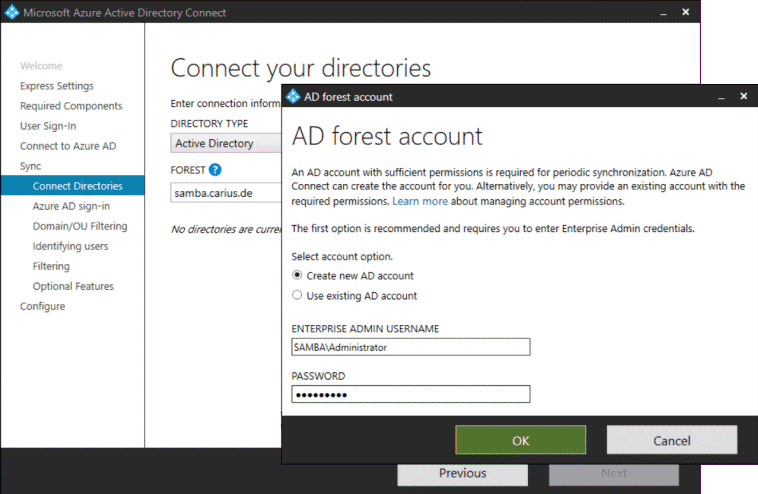Click the Azure AD Connect logo in main title bar
The width and height of the screenshot is (758, 494).
point(12,13)
